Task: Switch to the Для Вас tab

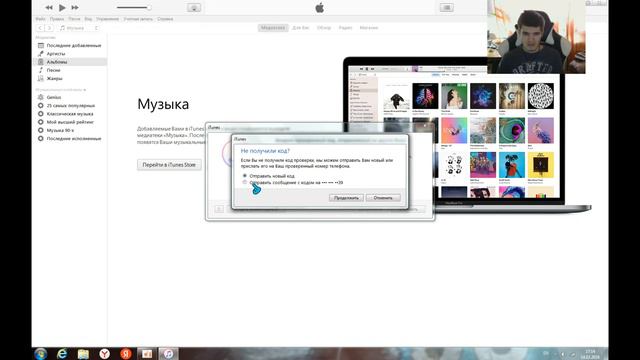Action: (301, 28)
